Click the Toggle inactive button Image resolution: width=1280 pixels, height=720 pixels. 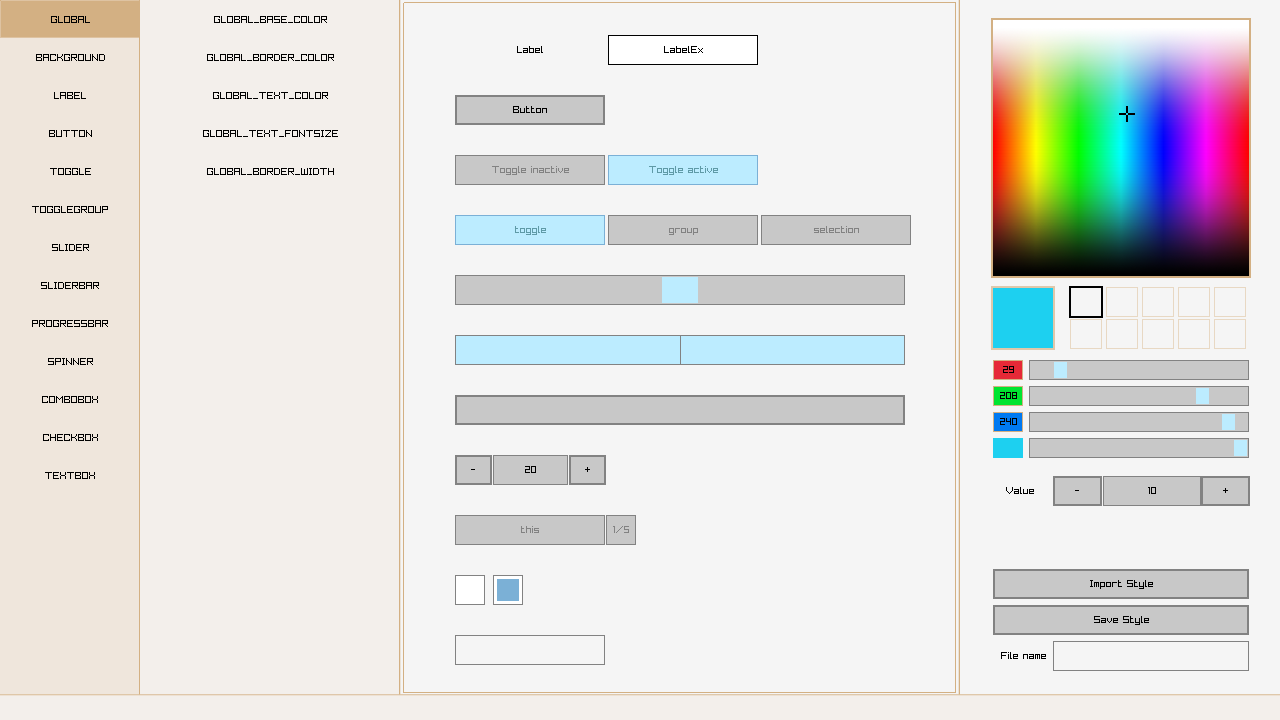[x=530, y=170]
